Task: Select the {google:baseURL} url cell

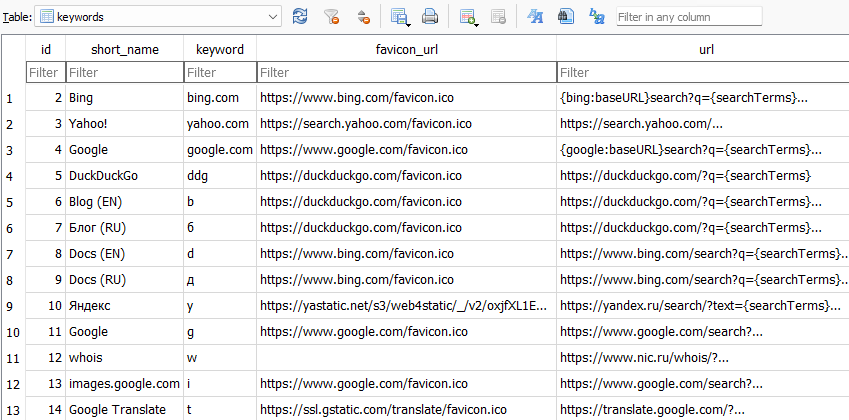Action: pos(703,150)
